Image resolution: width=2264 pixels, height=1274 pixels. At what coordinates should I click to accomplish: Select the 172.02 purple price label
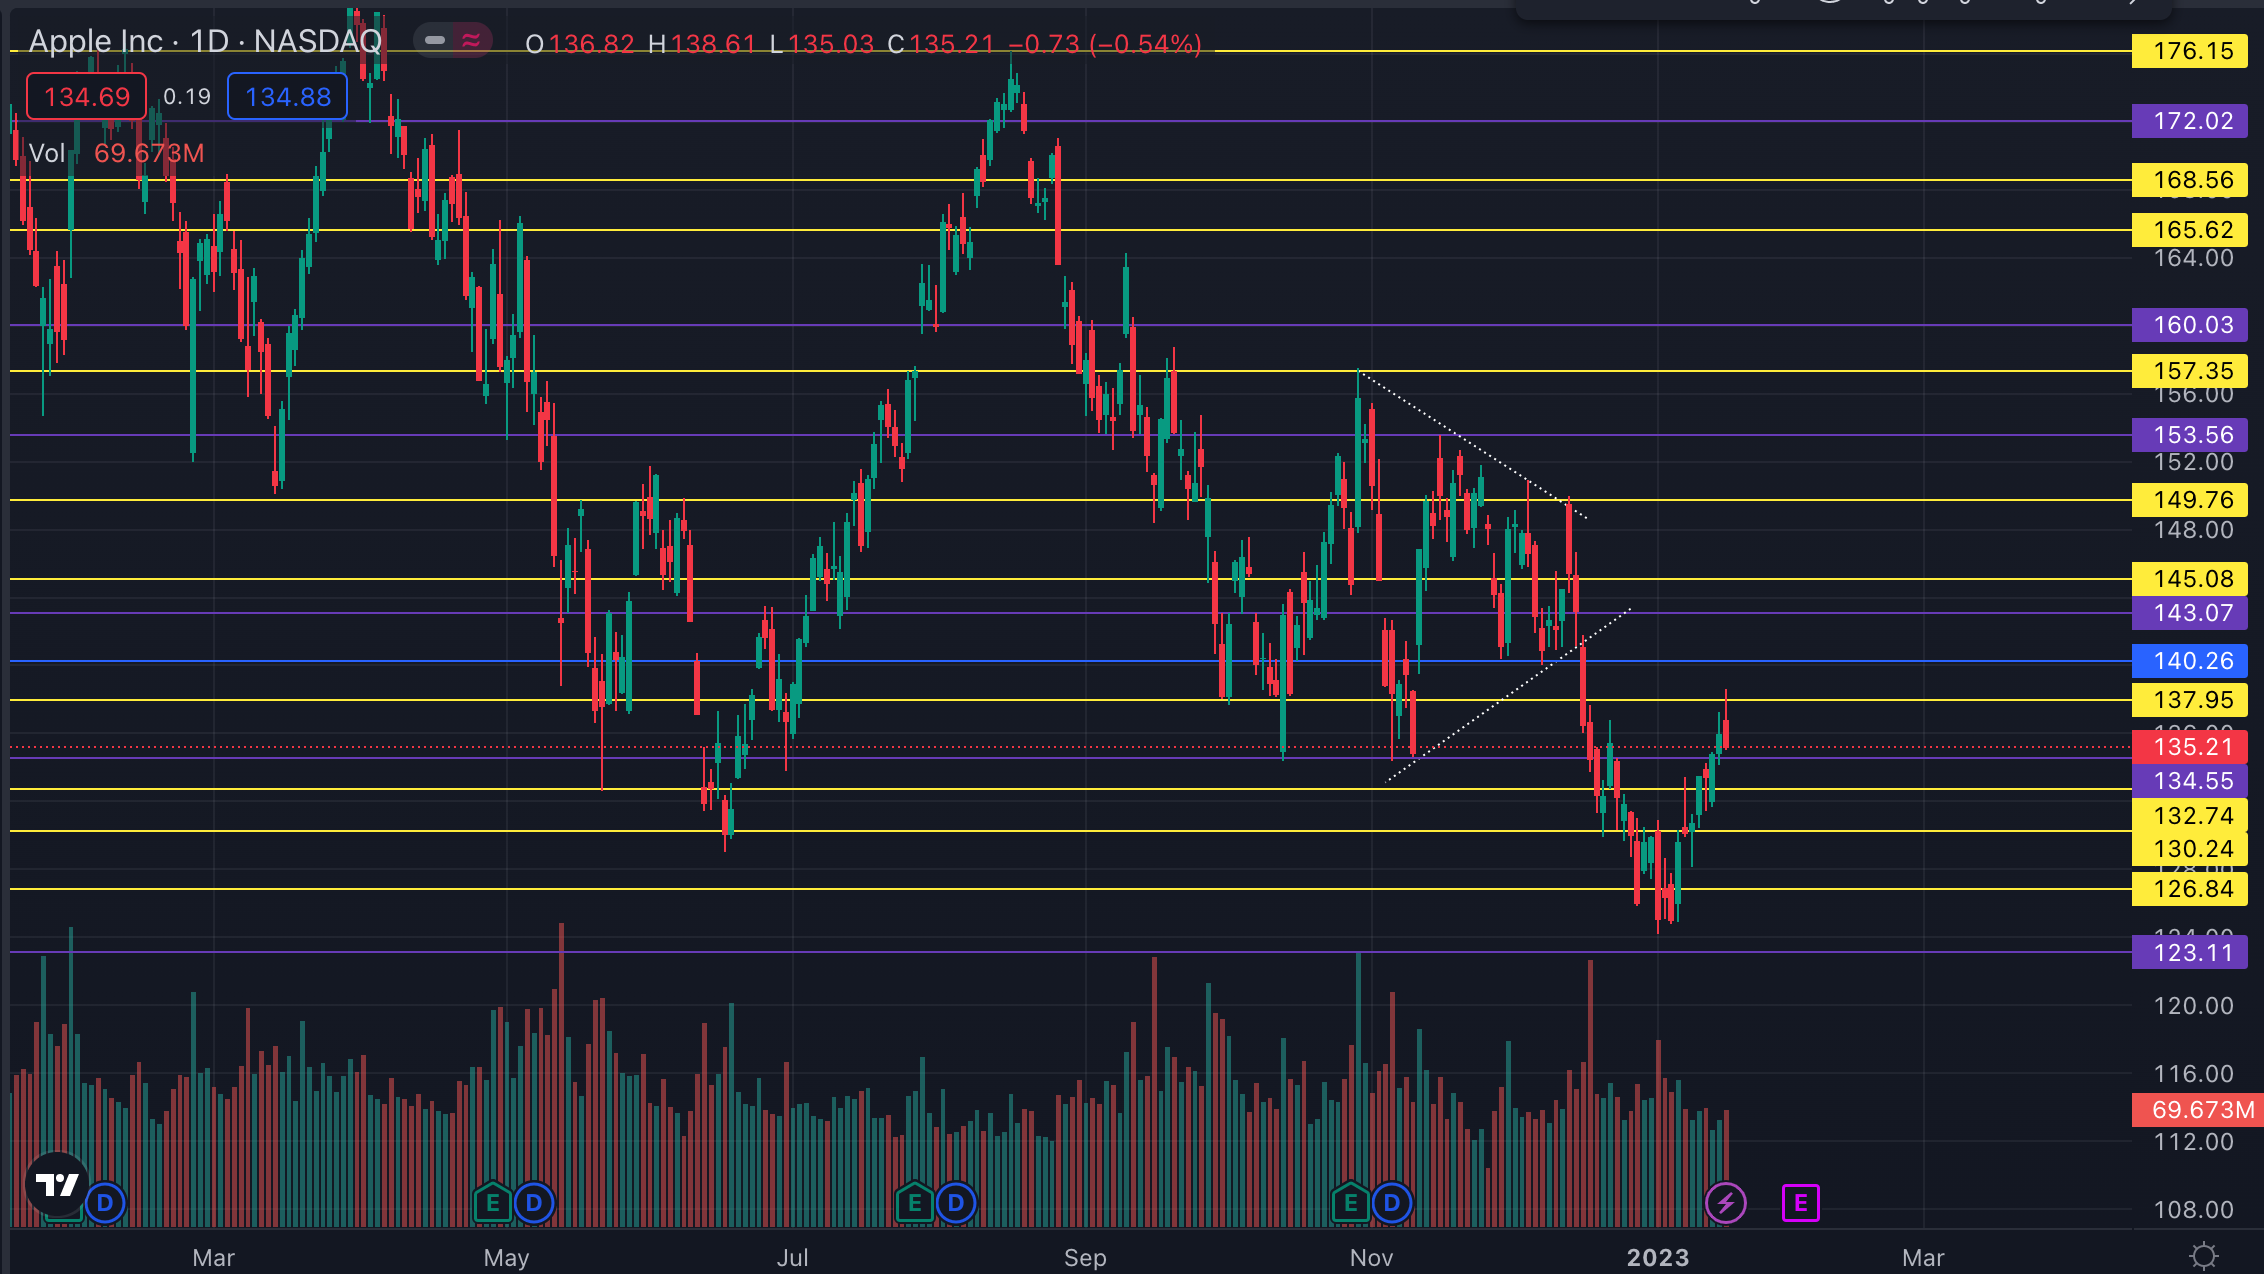pos(2190,121)
